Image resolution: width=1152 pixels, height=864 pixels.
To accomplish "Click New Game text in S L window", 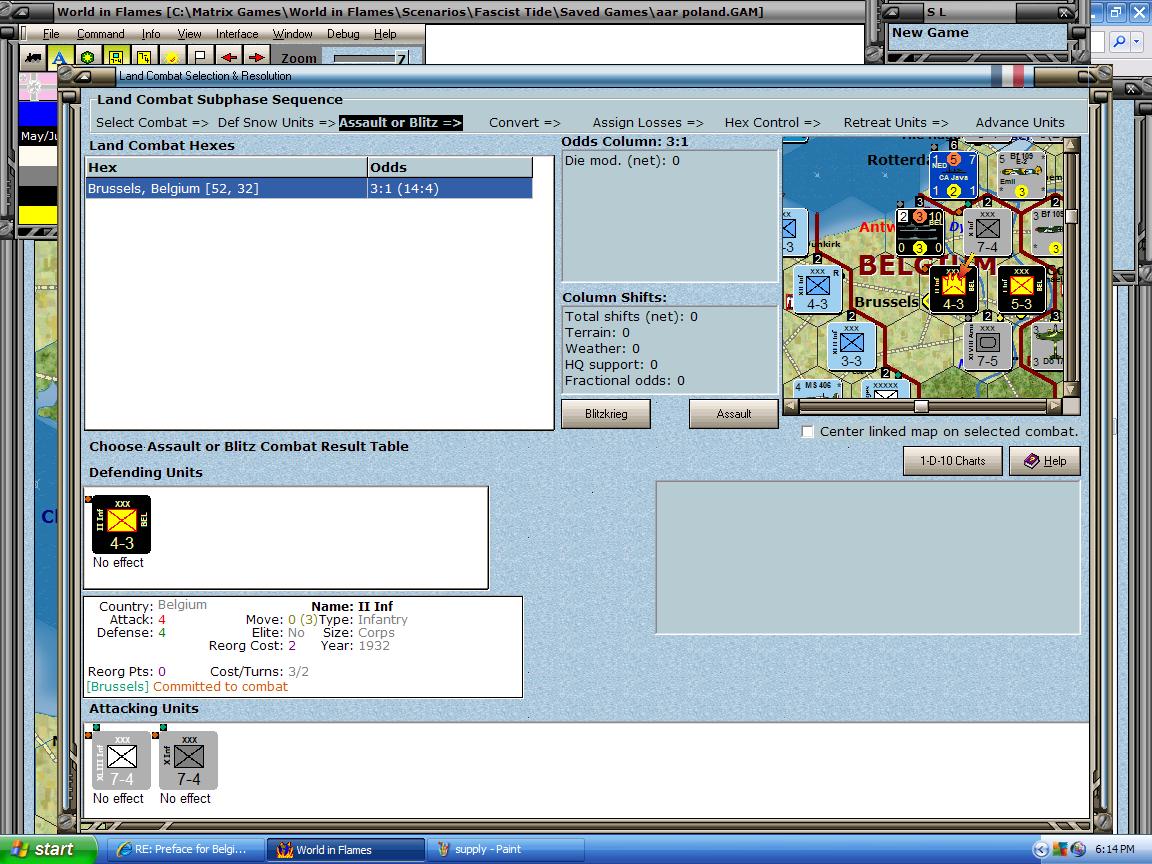I will point(930,33).
